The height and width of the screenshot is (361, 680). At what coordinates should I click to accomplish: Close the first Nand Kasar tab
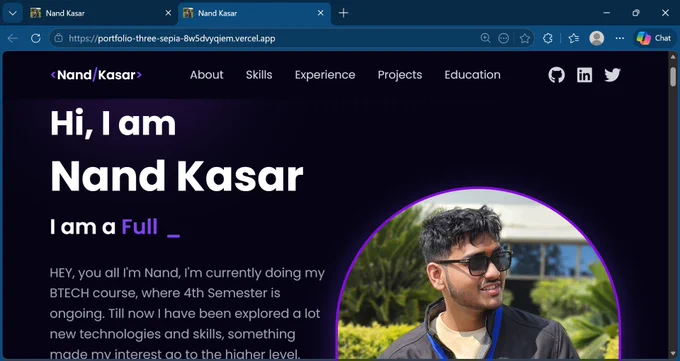168,13
